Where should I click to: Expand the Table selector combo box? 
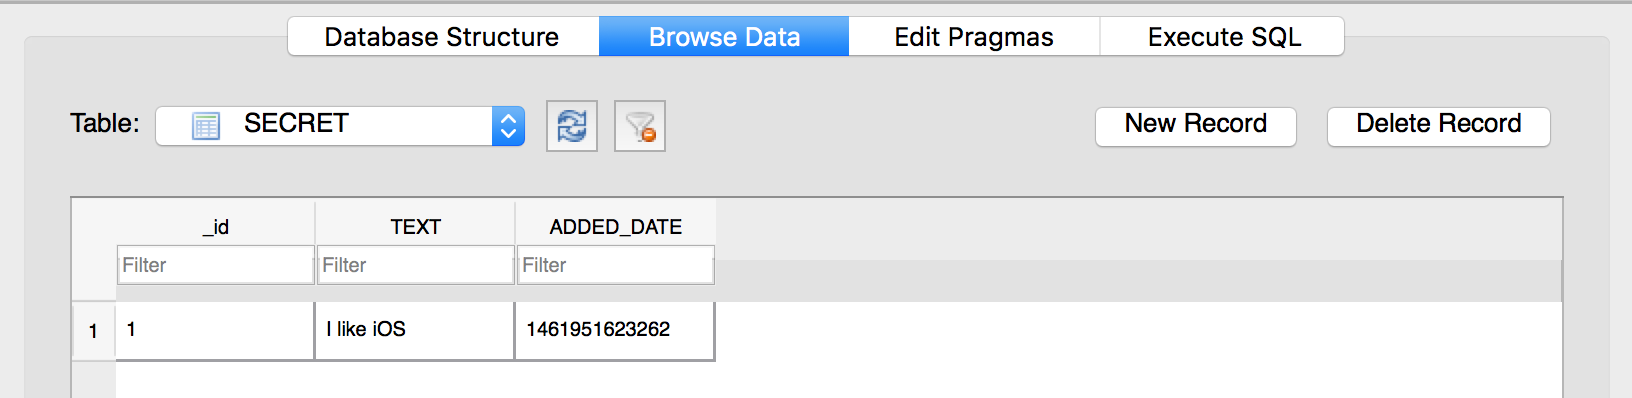click(340, 126)
